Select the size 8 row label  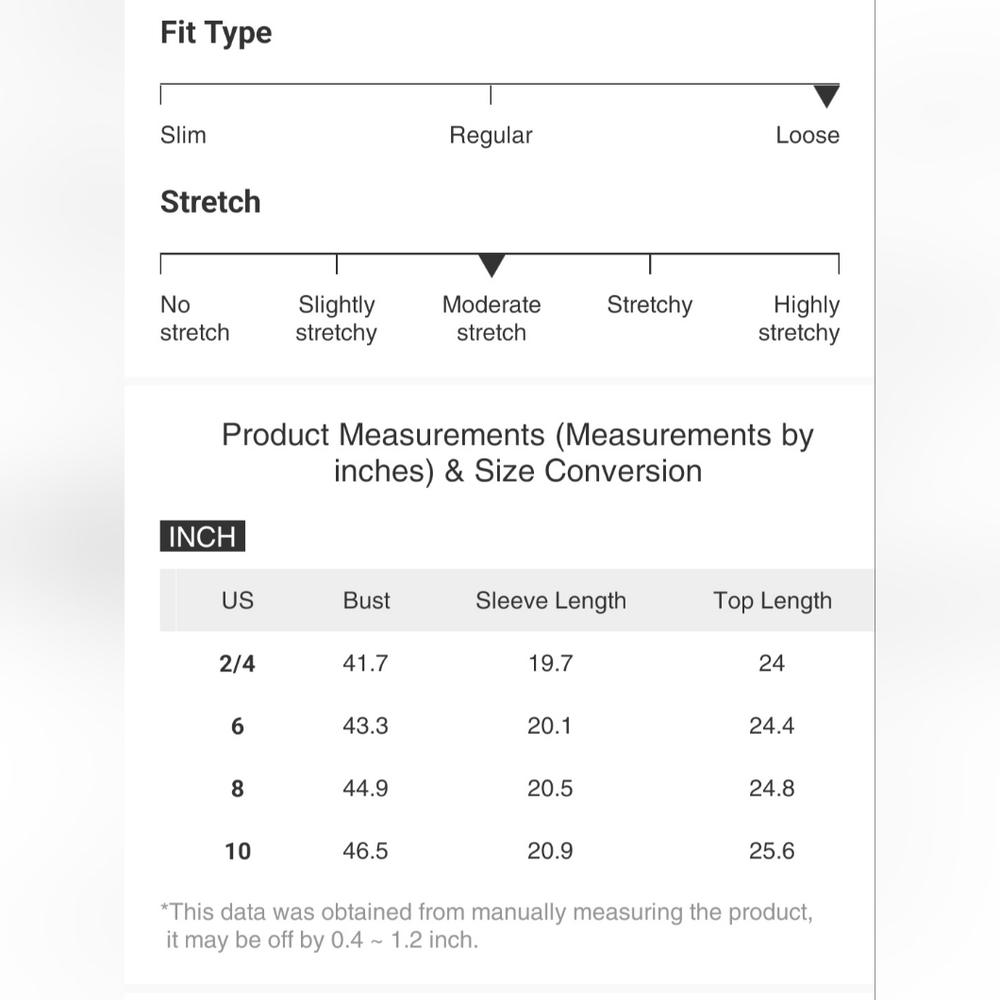click(237, 789)
